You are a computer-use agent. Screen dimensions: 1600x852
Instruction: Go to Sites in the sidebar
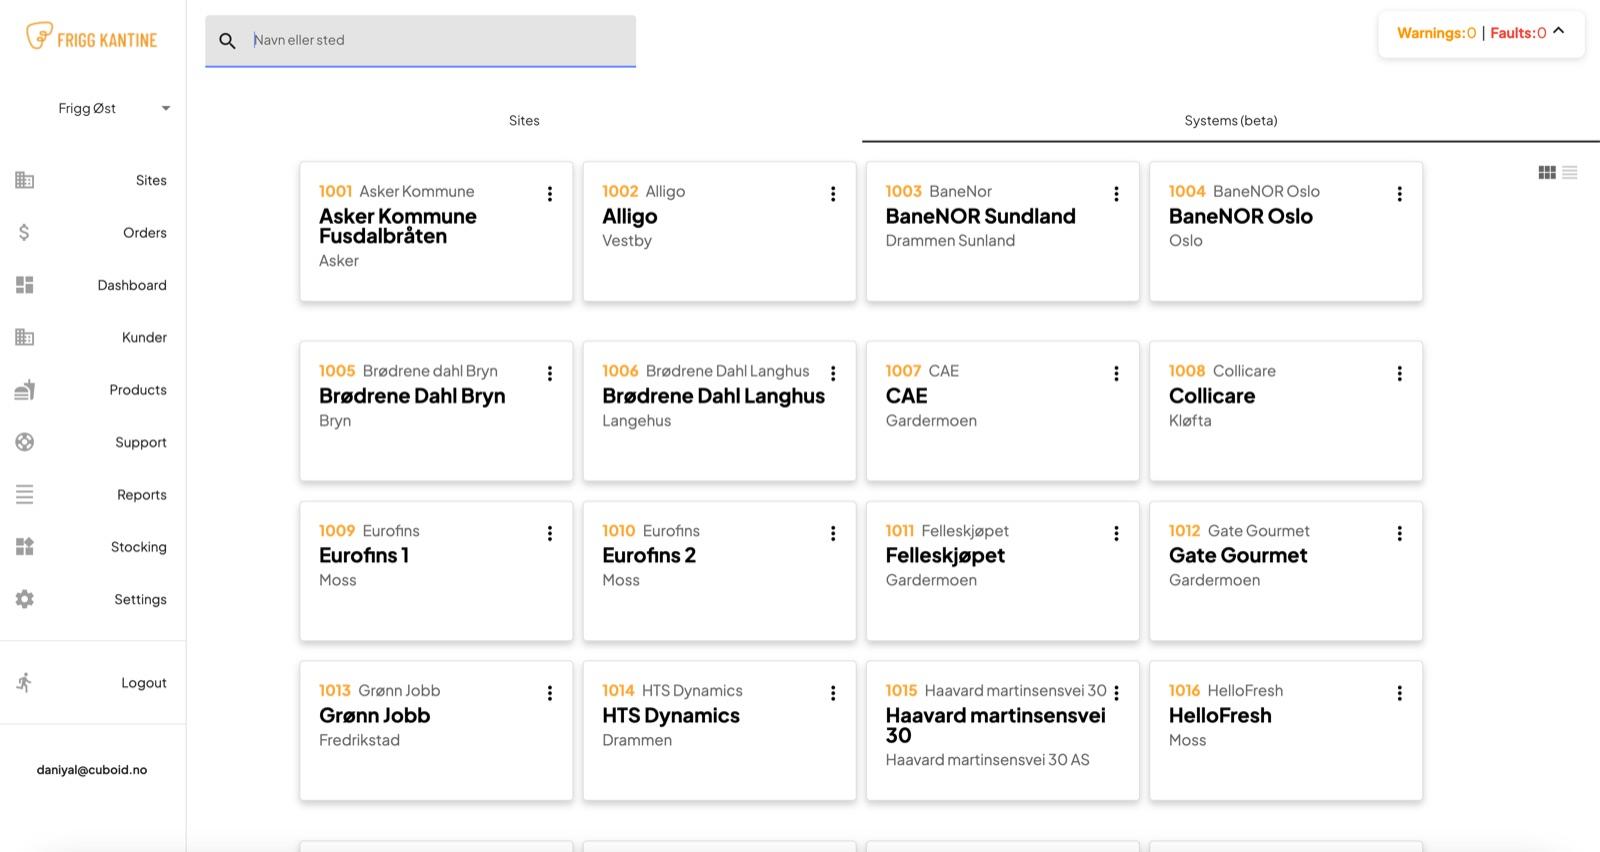(x=151, y=180)
